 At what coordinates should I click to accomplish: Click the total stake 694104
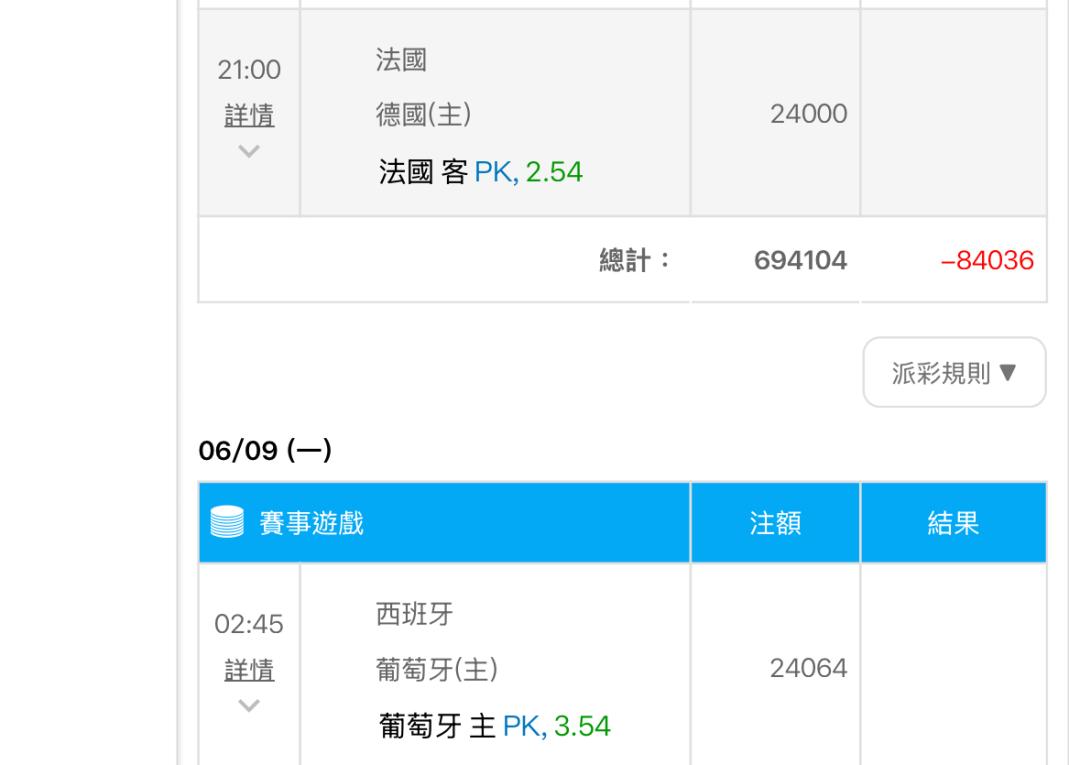click(x=800, y=260)
